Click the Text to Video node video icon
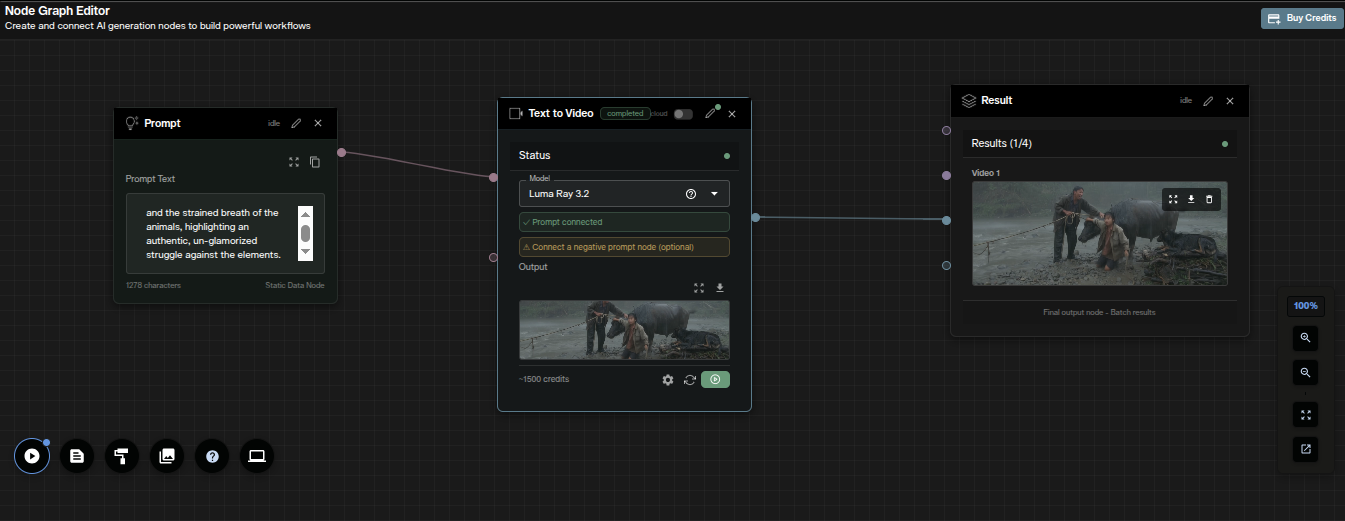 pos(516,114)
